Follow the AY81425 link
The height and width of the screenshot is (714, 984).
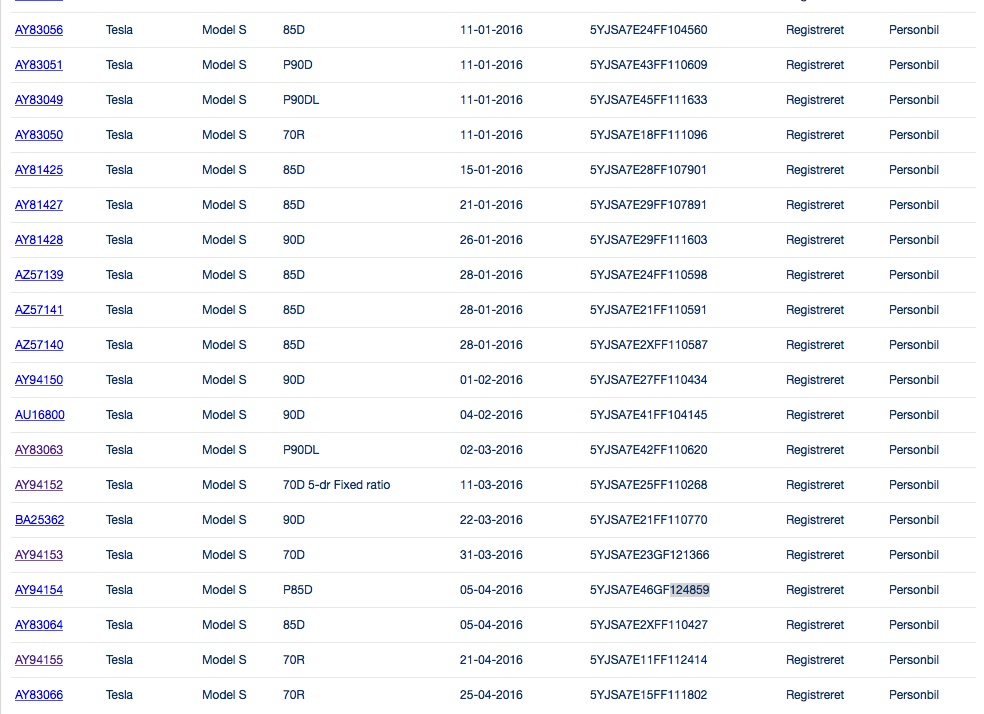pos(39,170)
